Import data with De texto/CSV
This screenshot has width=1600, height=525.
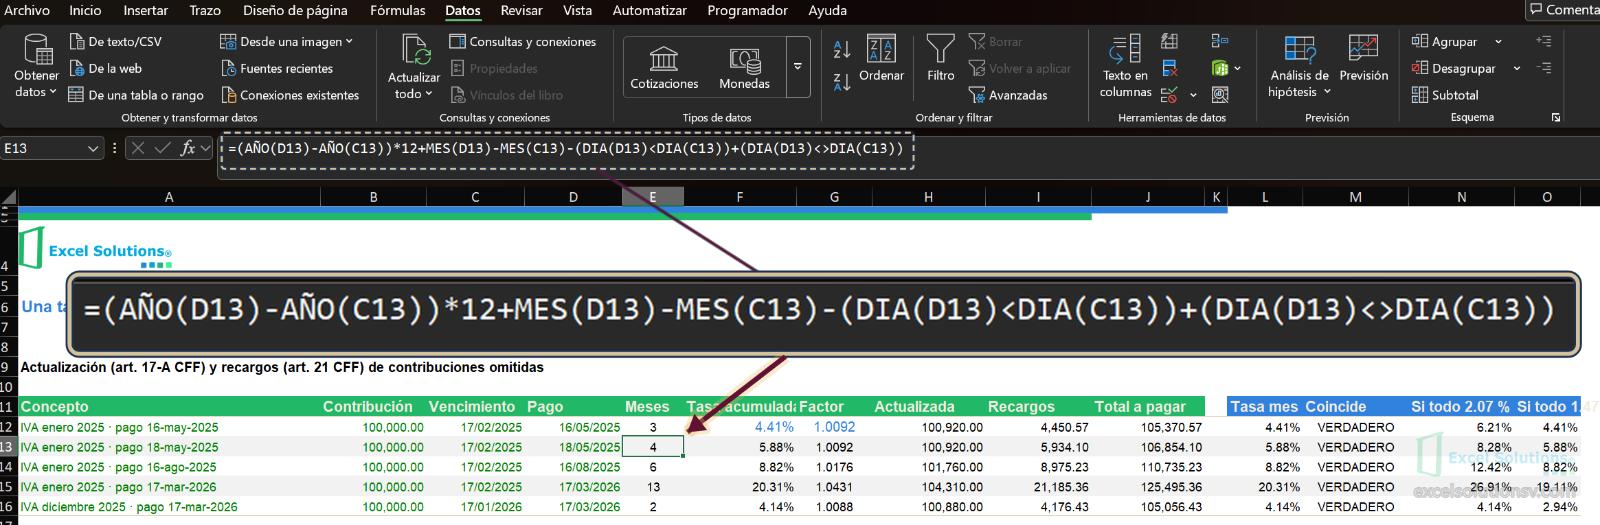click(x=115, y=42)
